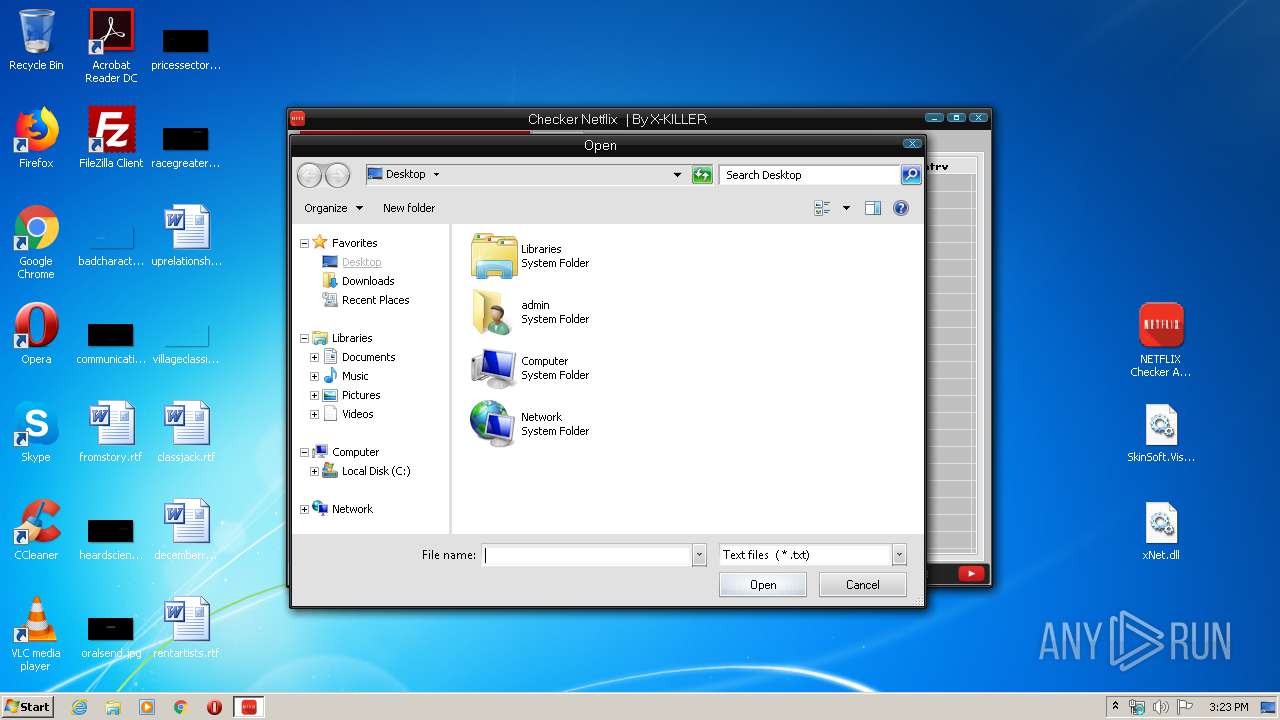Click the File name input field

[587, 555]
